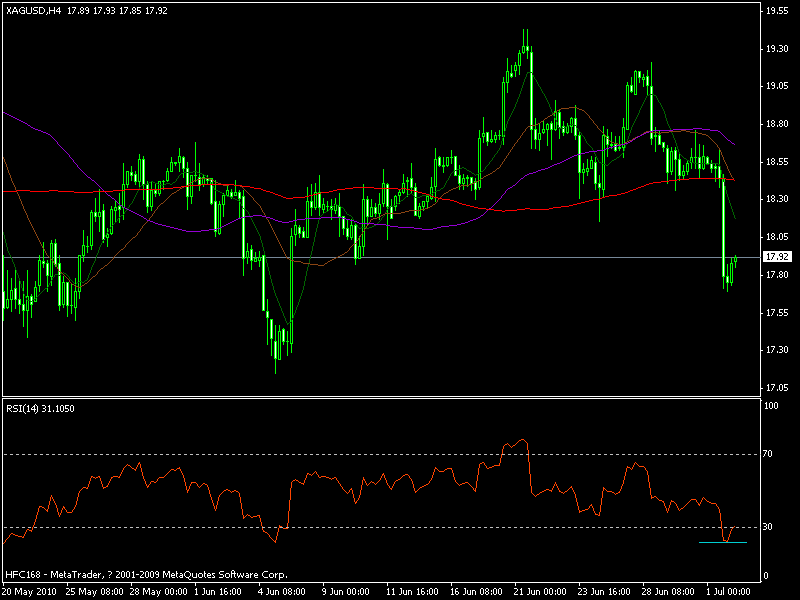Select the cyan horizontal line under RSI

point(722,542)
